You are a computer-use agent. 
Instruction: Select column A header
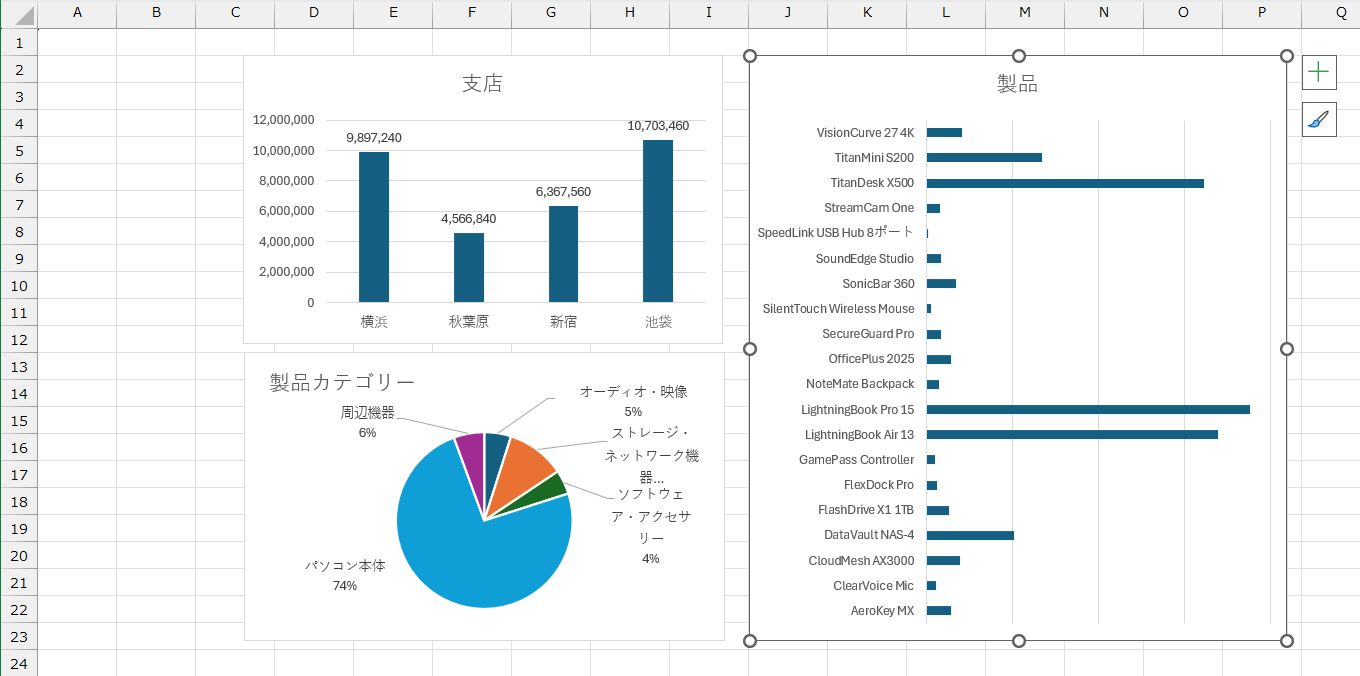[x=77, y=14]
